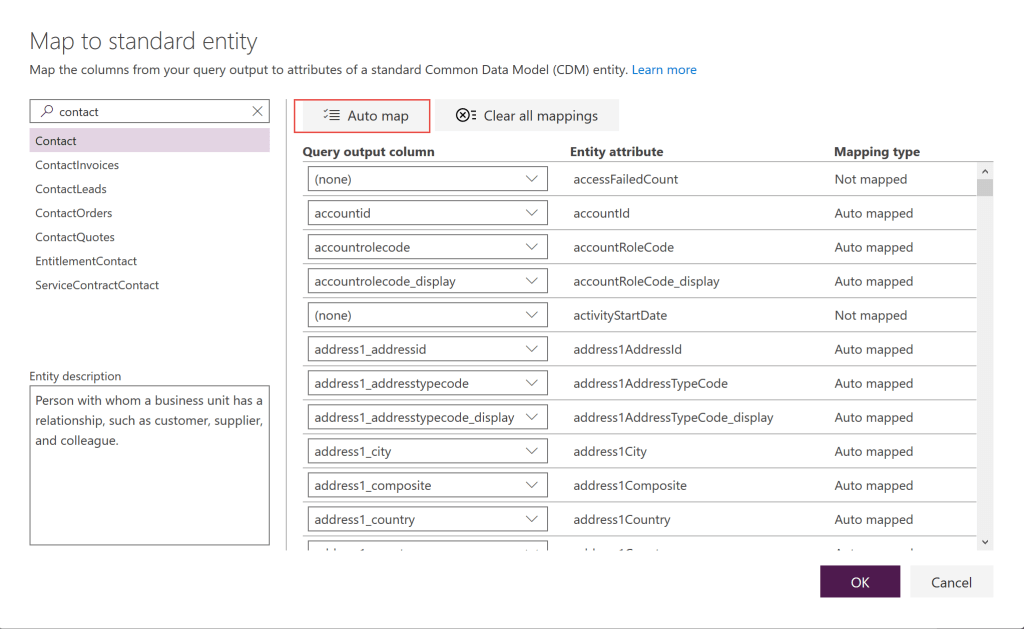Click Clear all mappings button

coord(527,116)
